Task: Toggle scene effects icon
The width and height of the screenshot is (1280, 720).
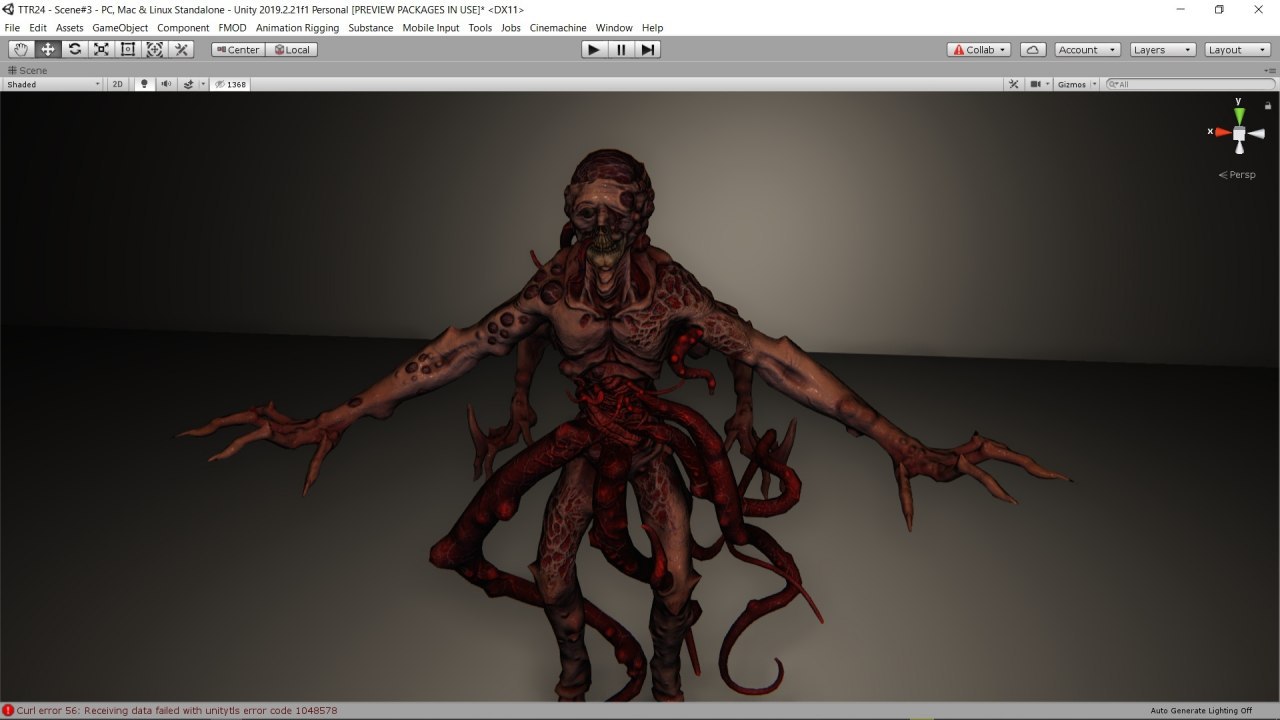Action: (189, 84)
